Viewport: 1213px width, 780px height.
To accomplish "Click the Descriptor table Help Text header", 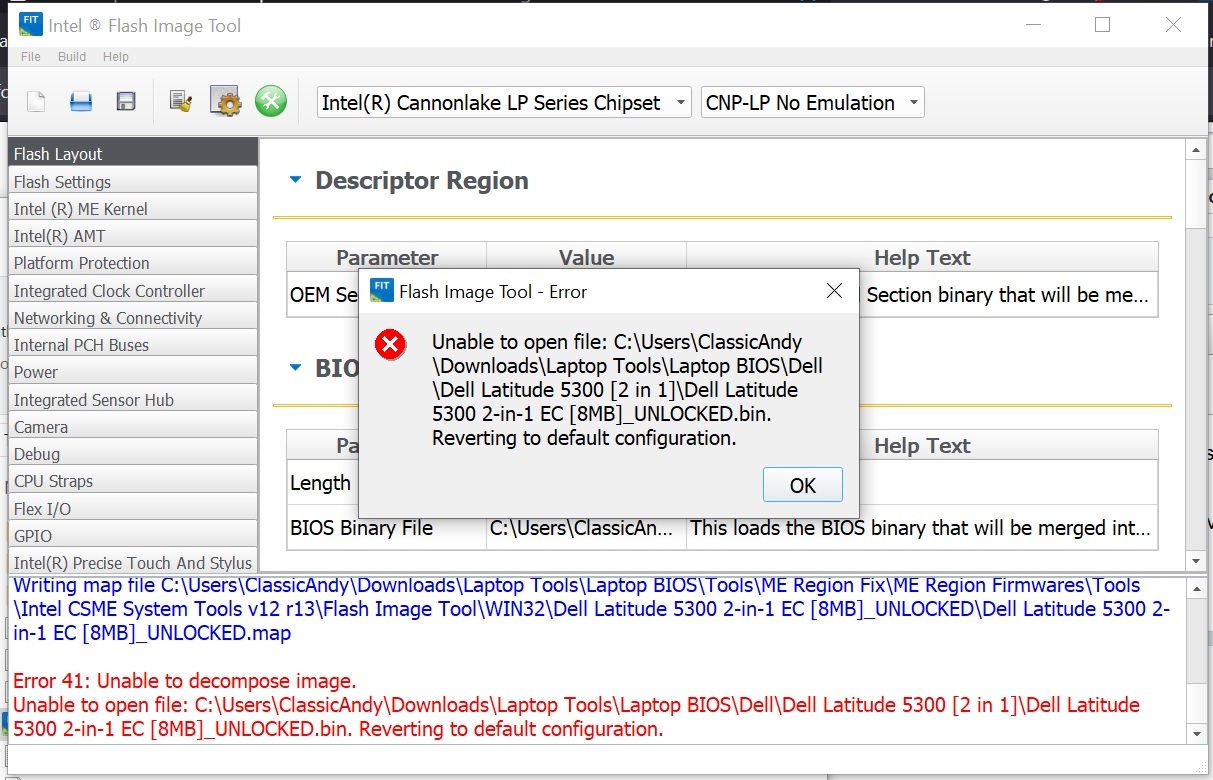I will pos(922,257).
